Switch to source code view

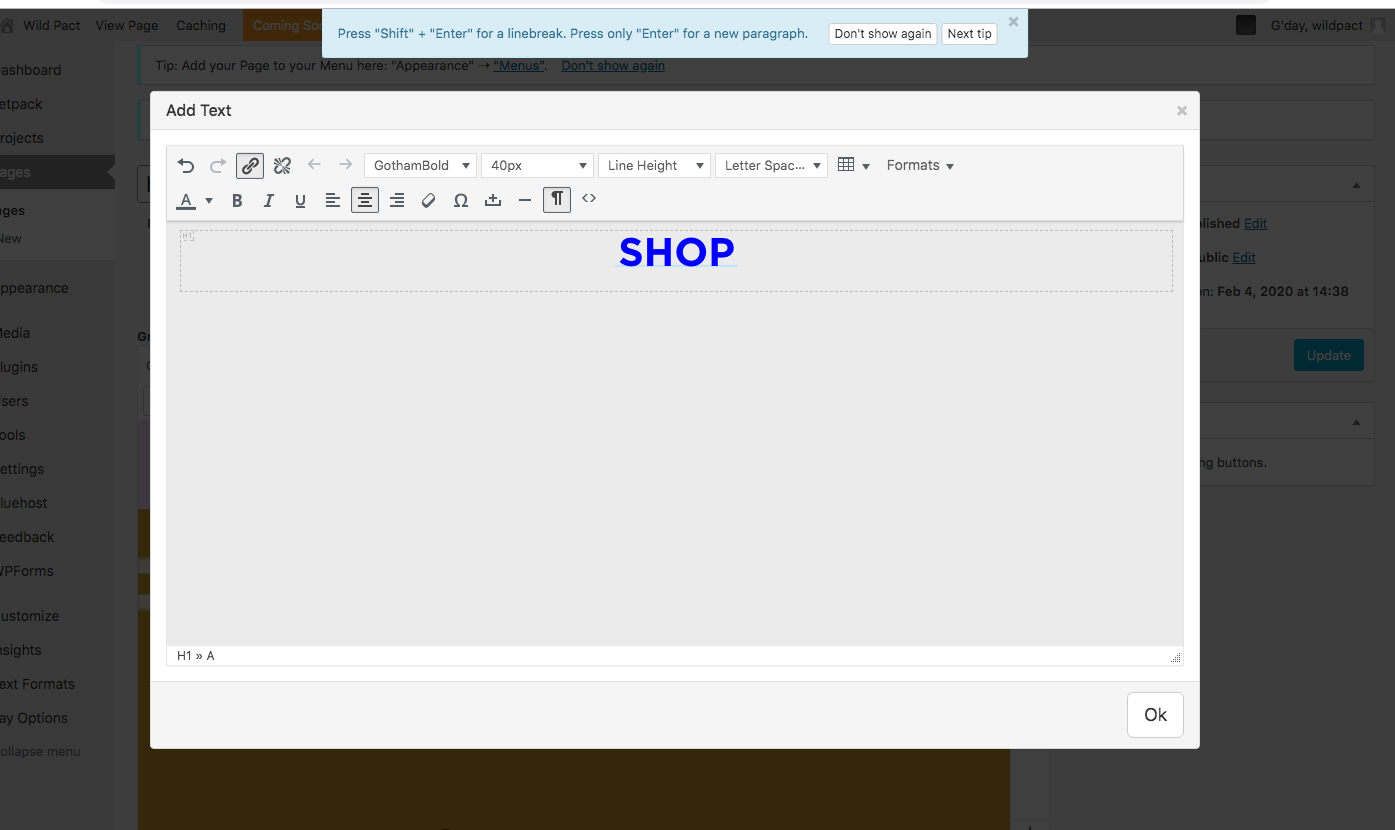(589, 199)
